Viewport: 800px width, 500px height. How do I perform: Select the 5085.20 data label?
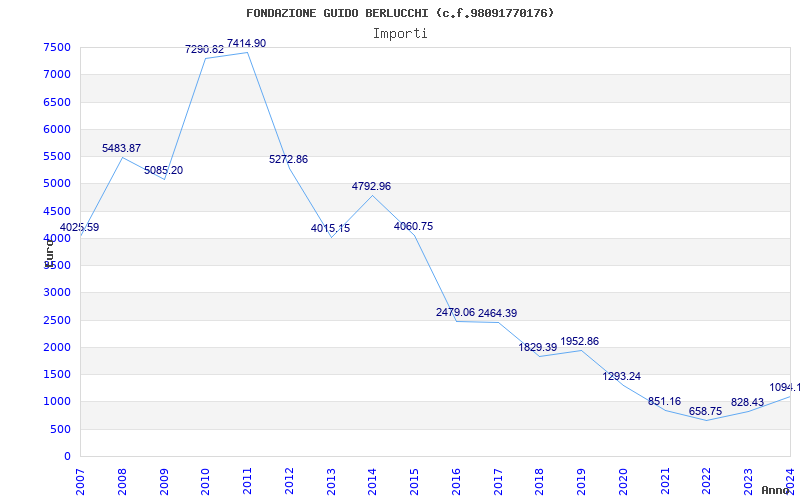pyautogui.click(x=163, y=170)
